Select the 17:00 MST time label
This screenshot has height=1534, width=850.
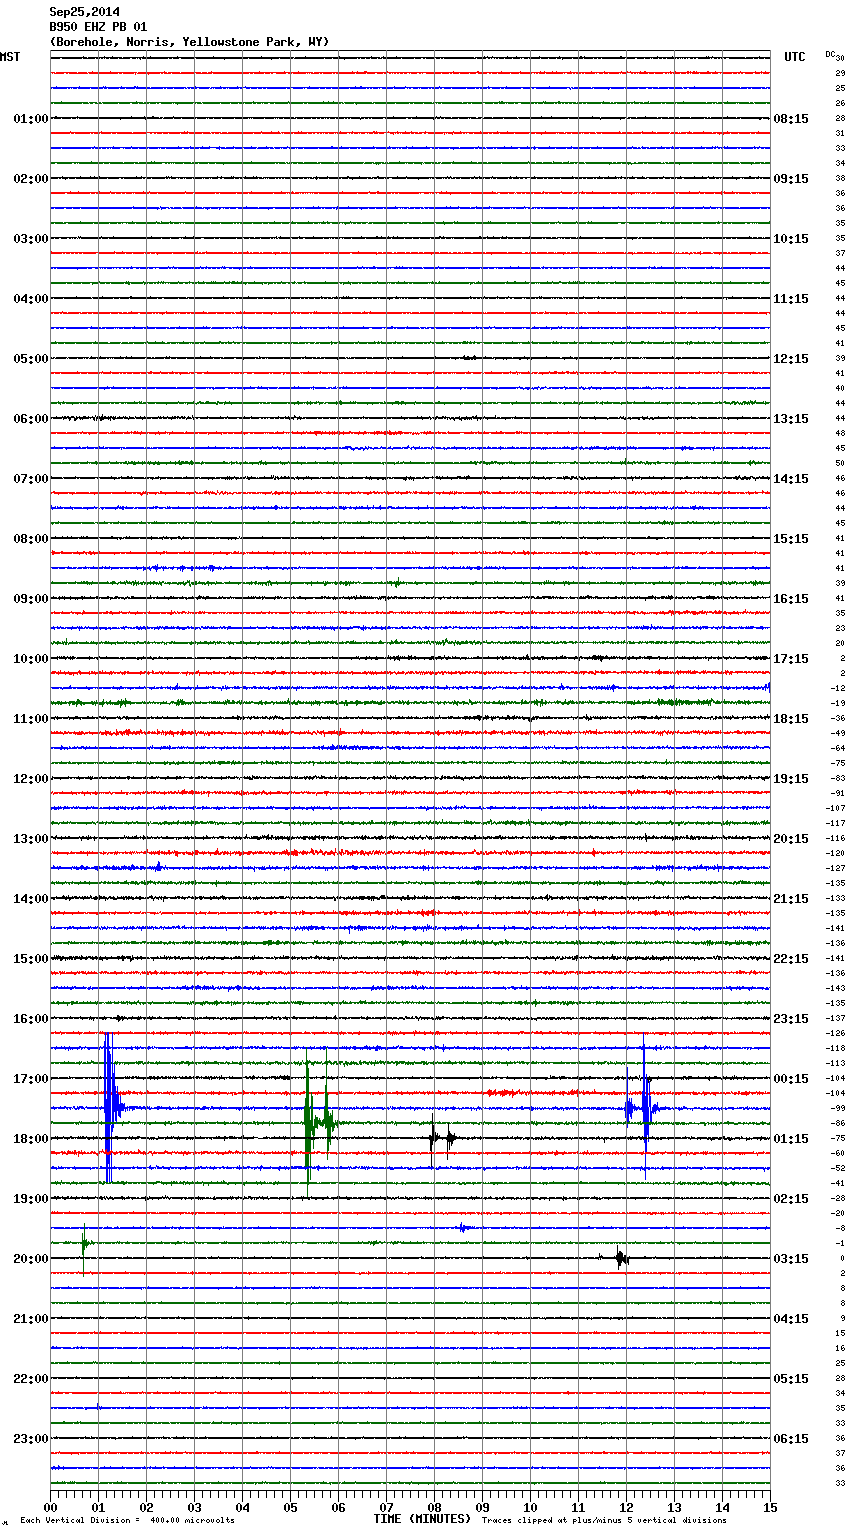pyautogui.click(x=30, y=1079)
